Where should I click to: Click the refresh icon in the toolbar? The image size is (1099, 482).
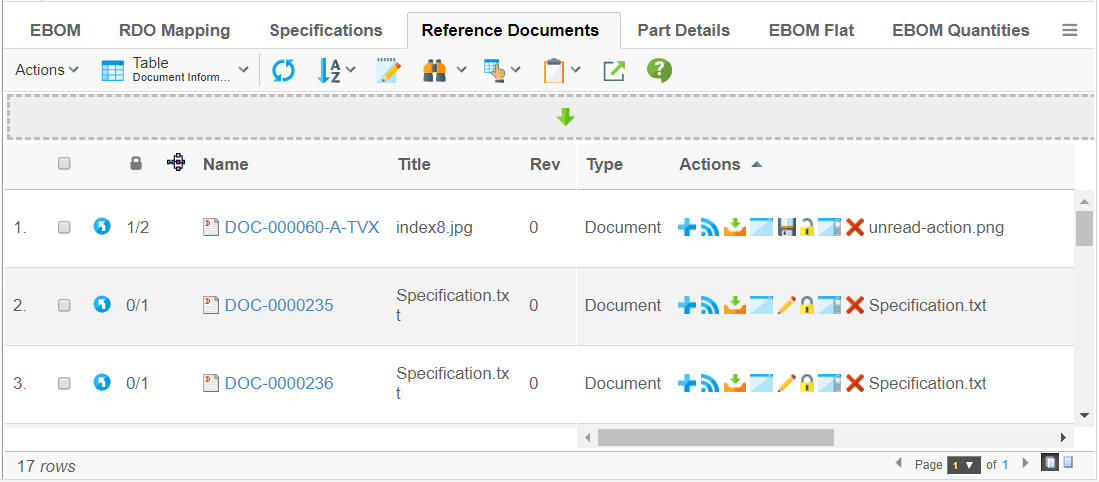tap(284, 71)
